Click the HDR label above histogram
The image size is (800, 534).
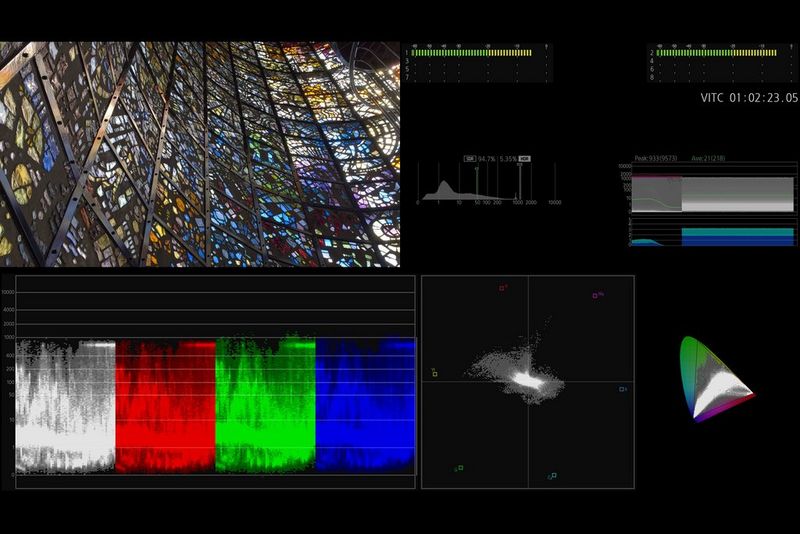[x=524, y=158]
